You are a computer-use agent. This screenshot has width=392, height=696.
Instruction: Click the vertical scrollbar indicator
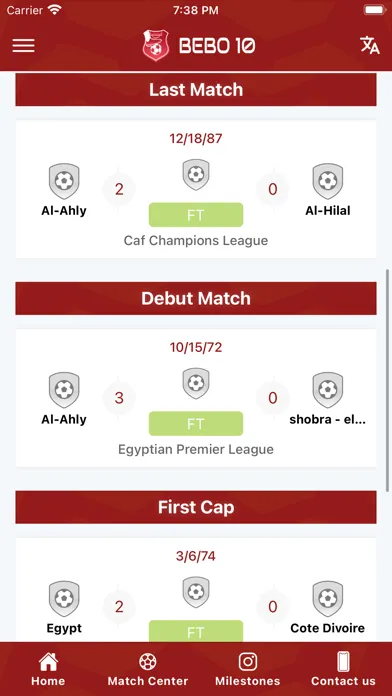coord(388,380)
